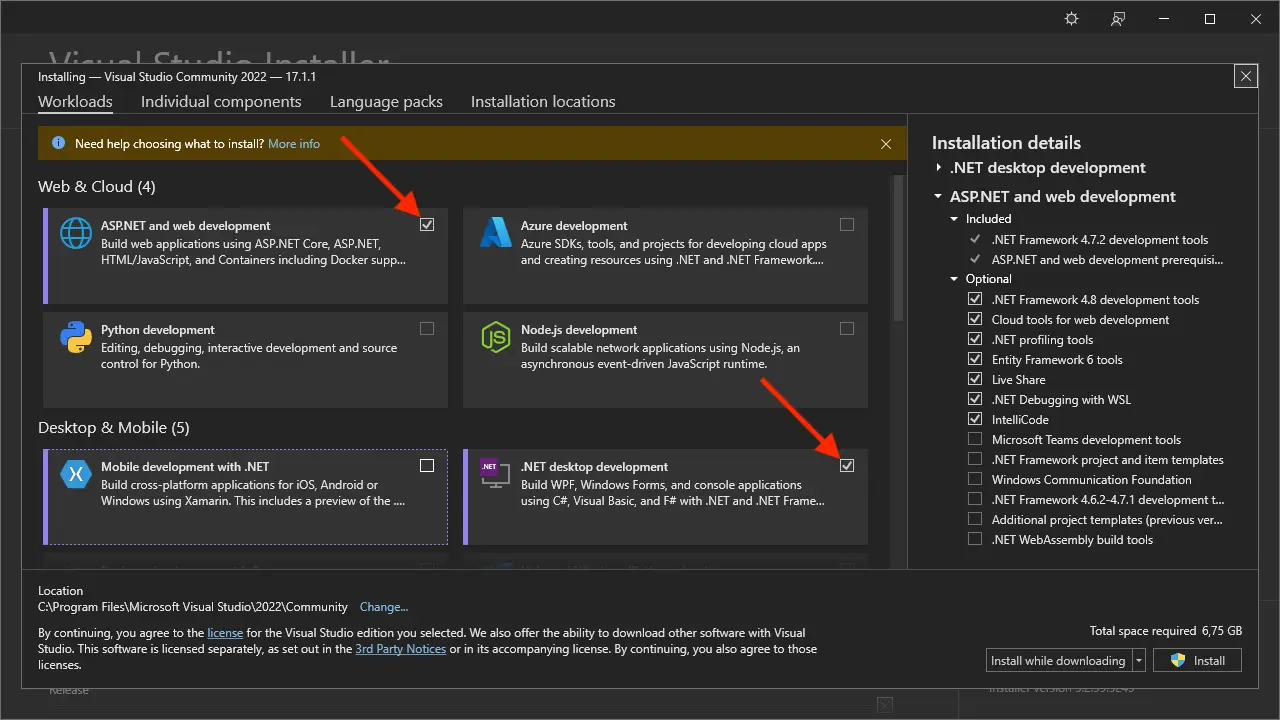1280x720 pixels.
Task: Click ASP.NET and web development prerequisites item
Action: tap(1108, 260)
